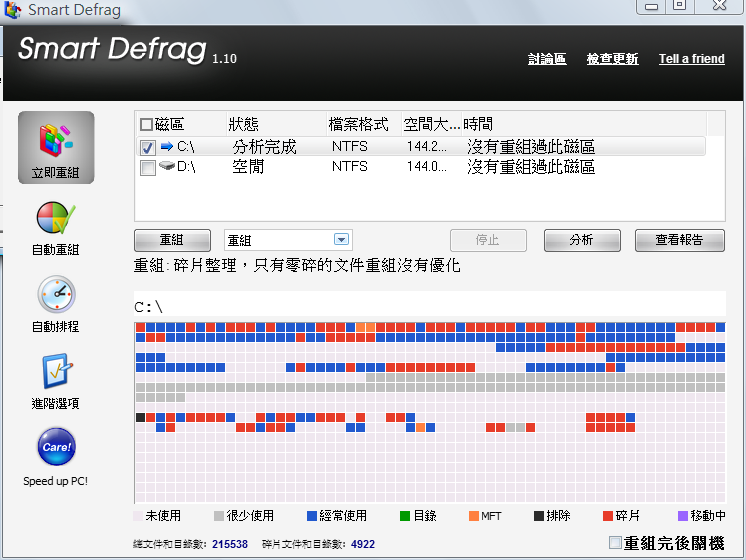Open the 進階選項 advanced options icon

56,373
